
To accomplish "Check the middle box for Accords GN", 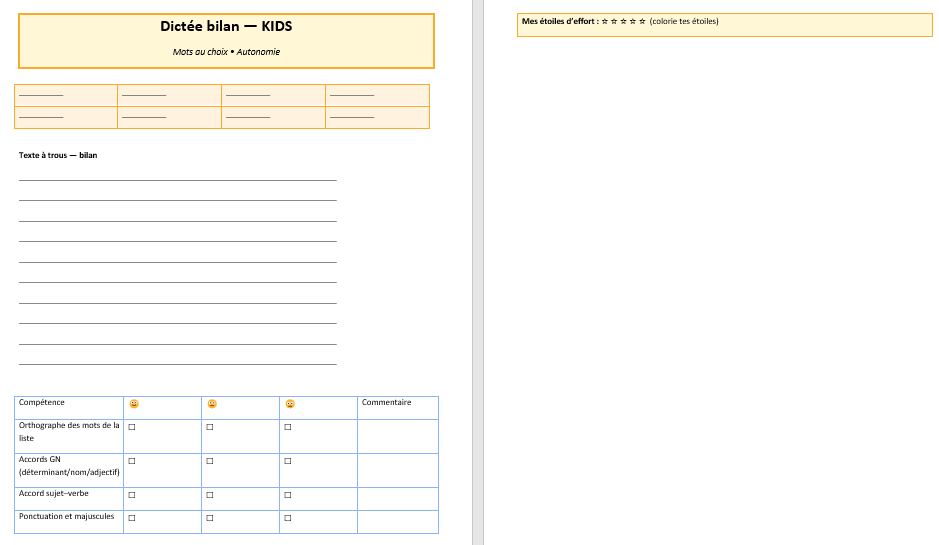I will 210,461.
